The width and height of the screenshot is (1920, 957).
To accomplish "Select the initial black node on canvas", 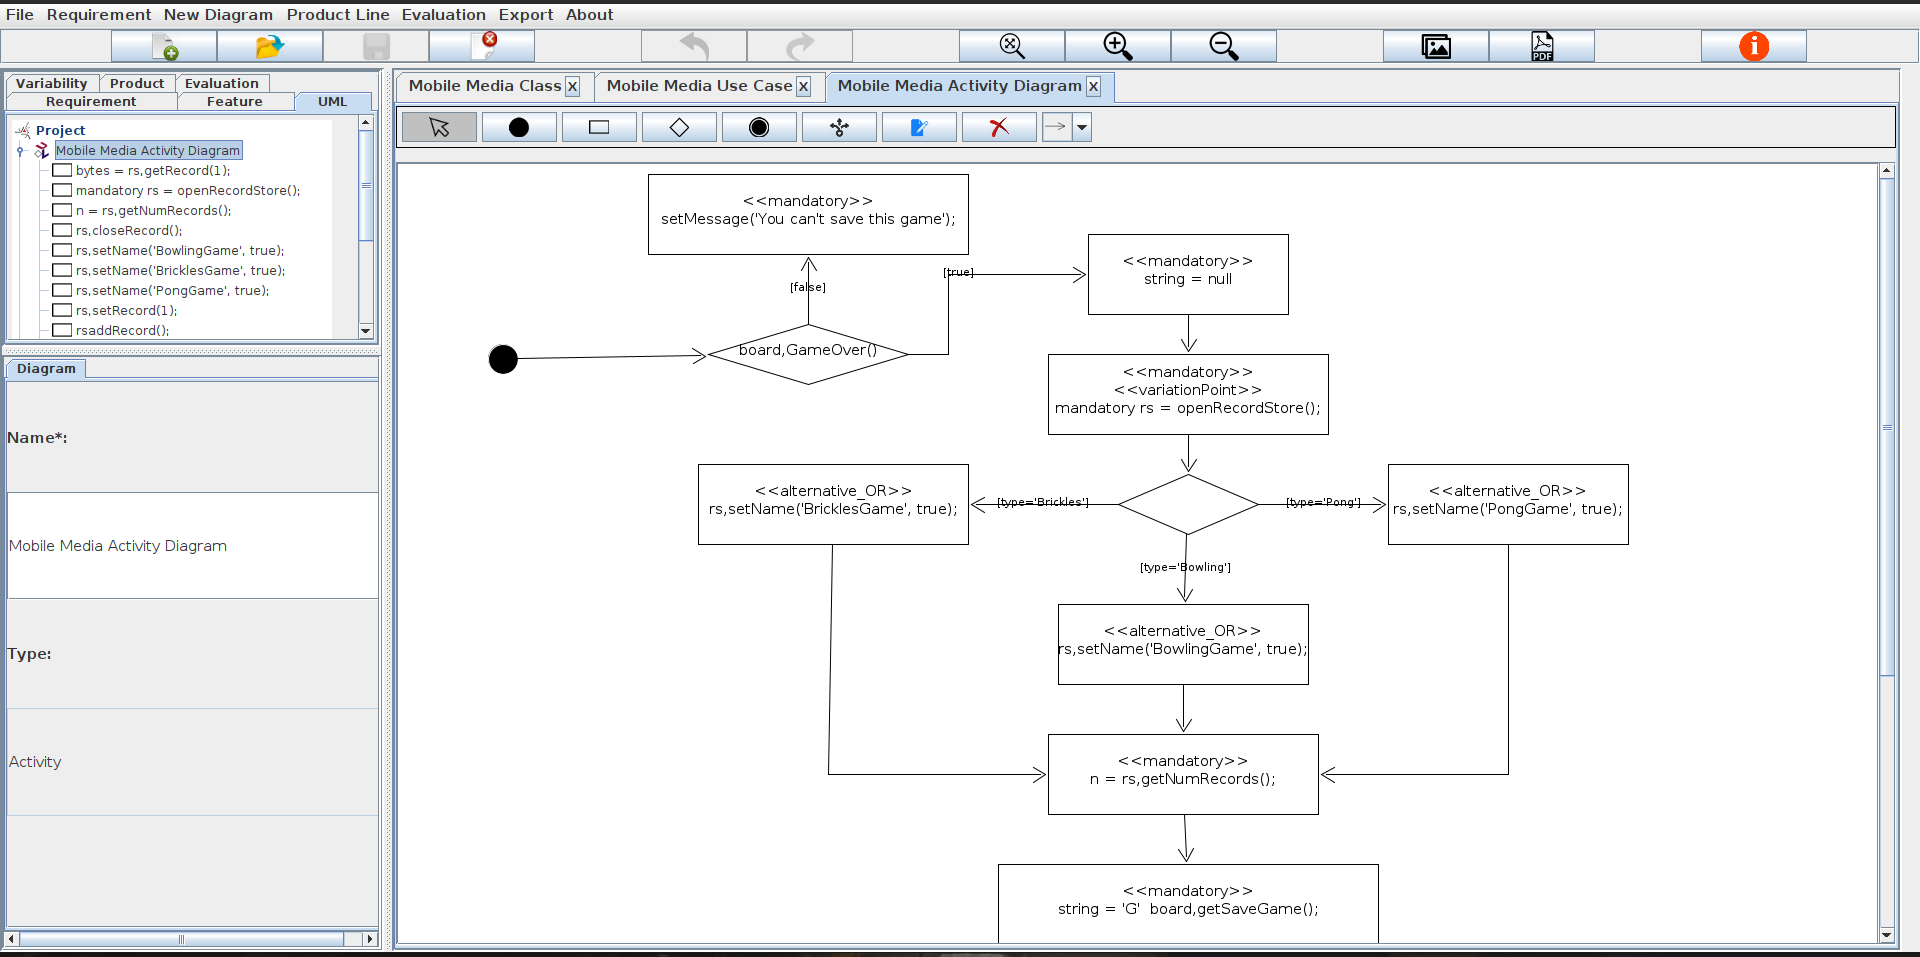I will pyautogui.click(x=503, y=359).
